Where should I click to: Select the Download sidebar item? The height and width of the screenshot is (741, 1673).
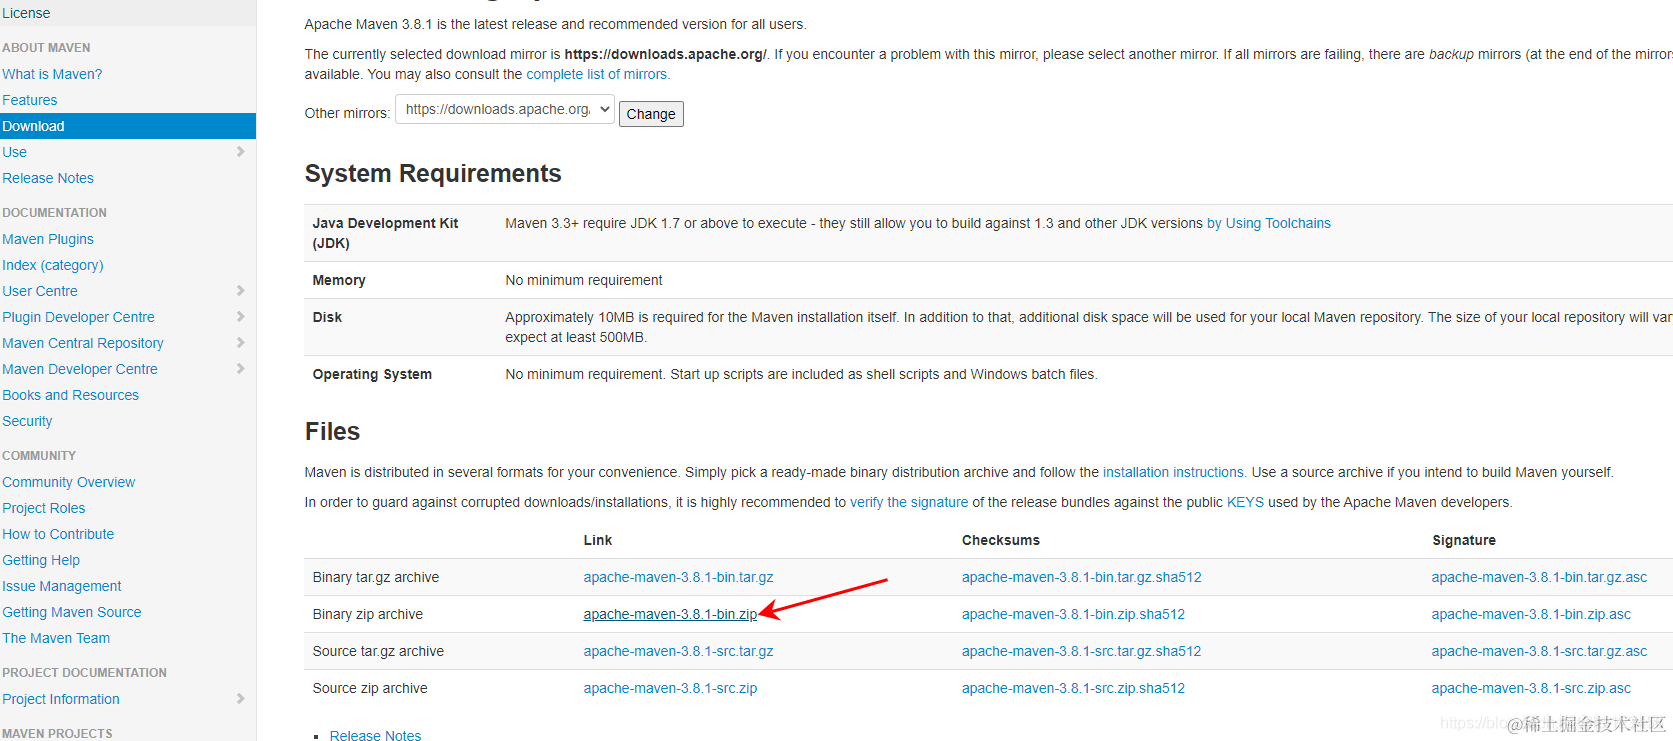click(x=128, y=126)
